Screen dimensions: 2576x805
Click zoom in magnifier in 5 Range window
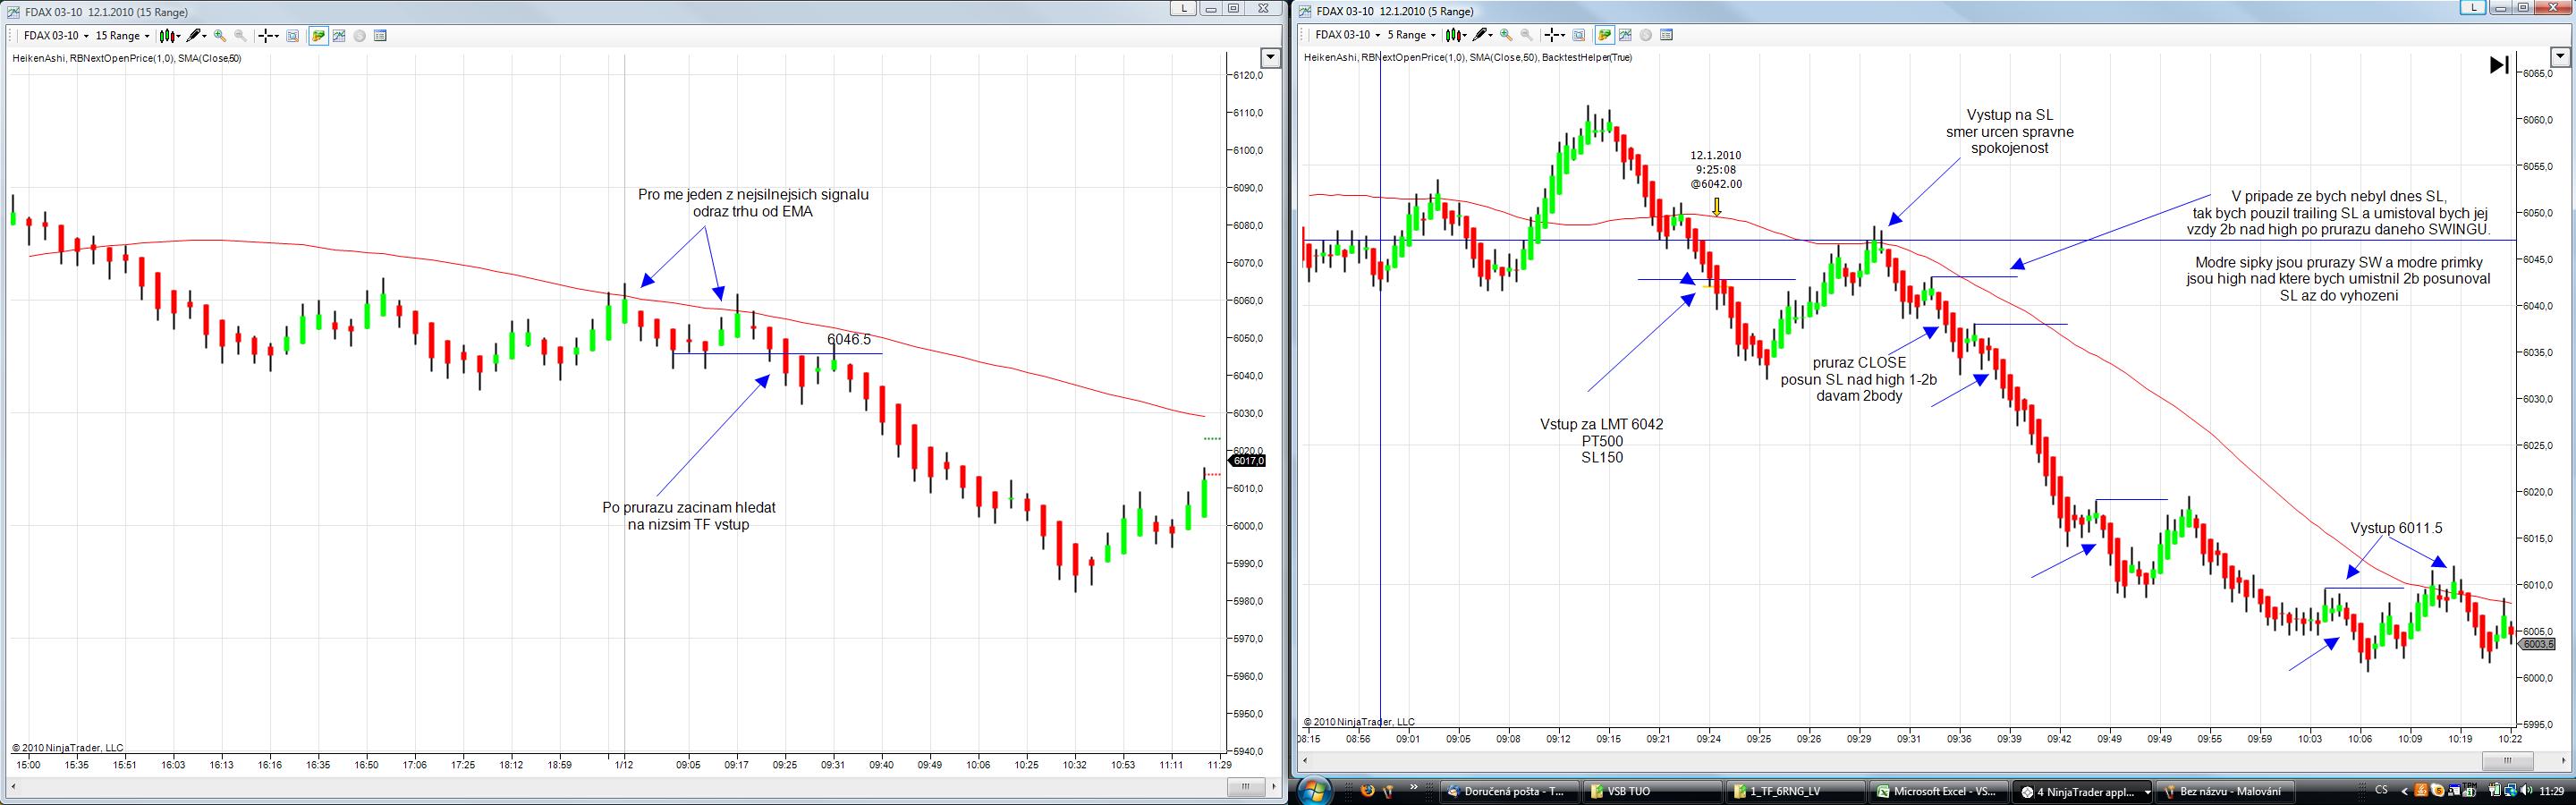click(x=1506, y=35)
